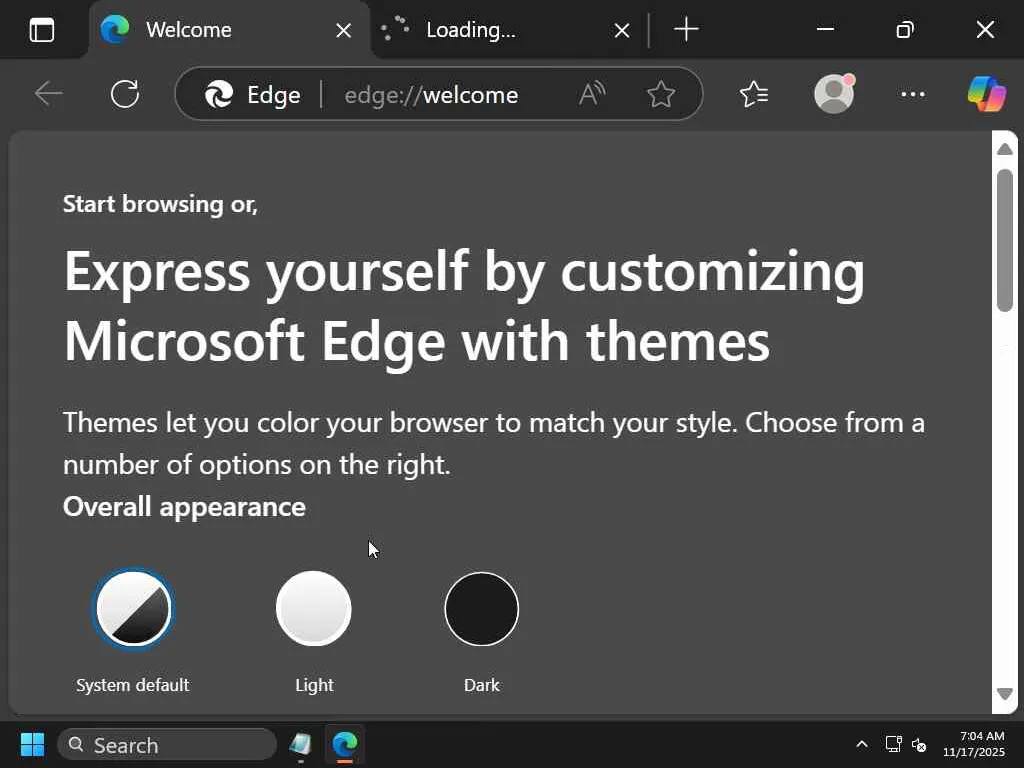Screen dimensions: 1024x768
Task: Open a new tab with plus button
Action: [686, 30]
